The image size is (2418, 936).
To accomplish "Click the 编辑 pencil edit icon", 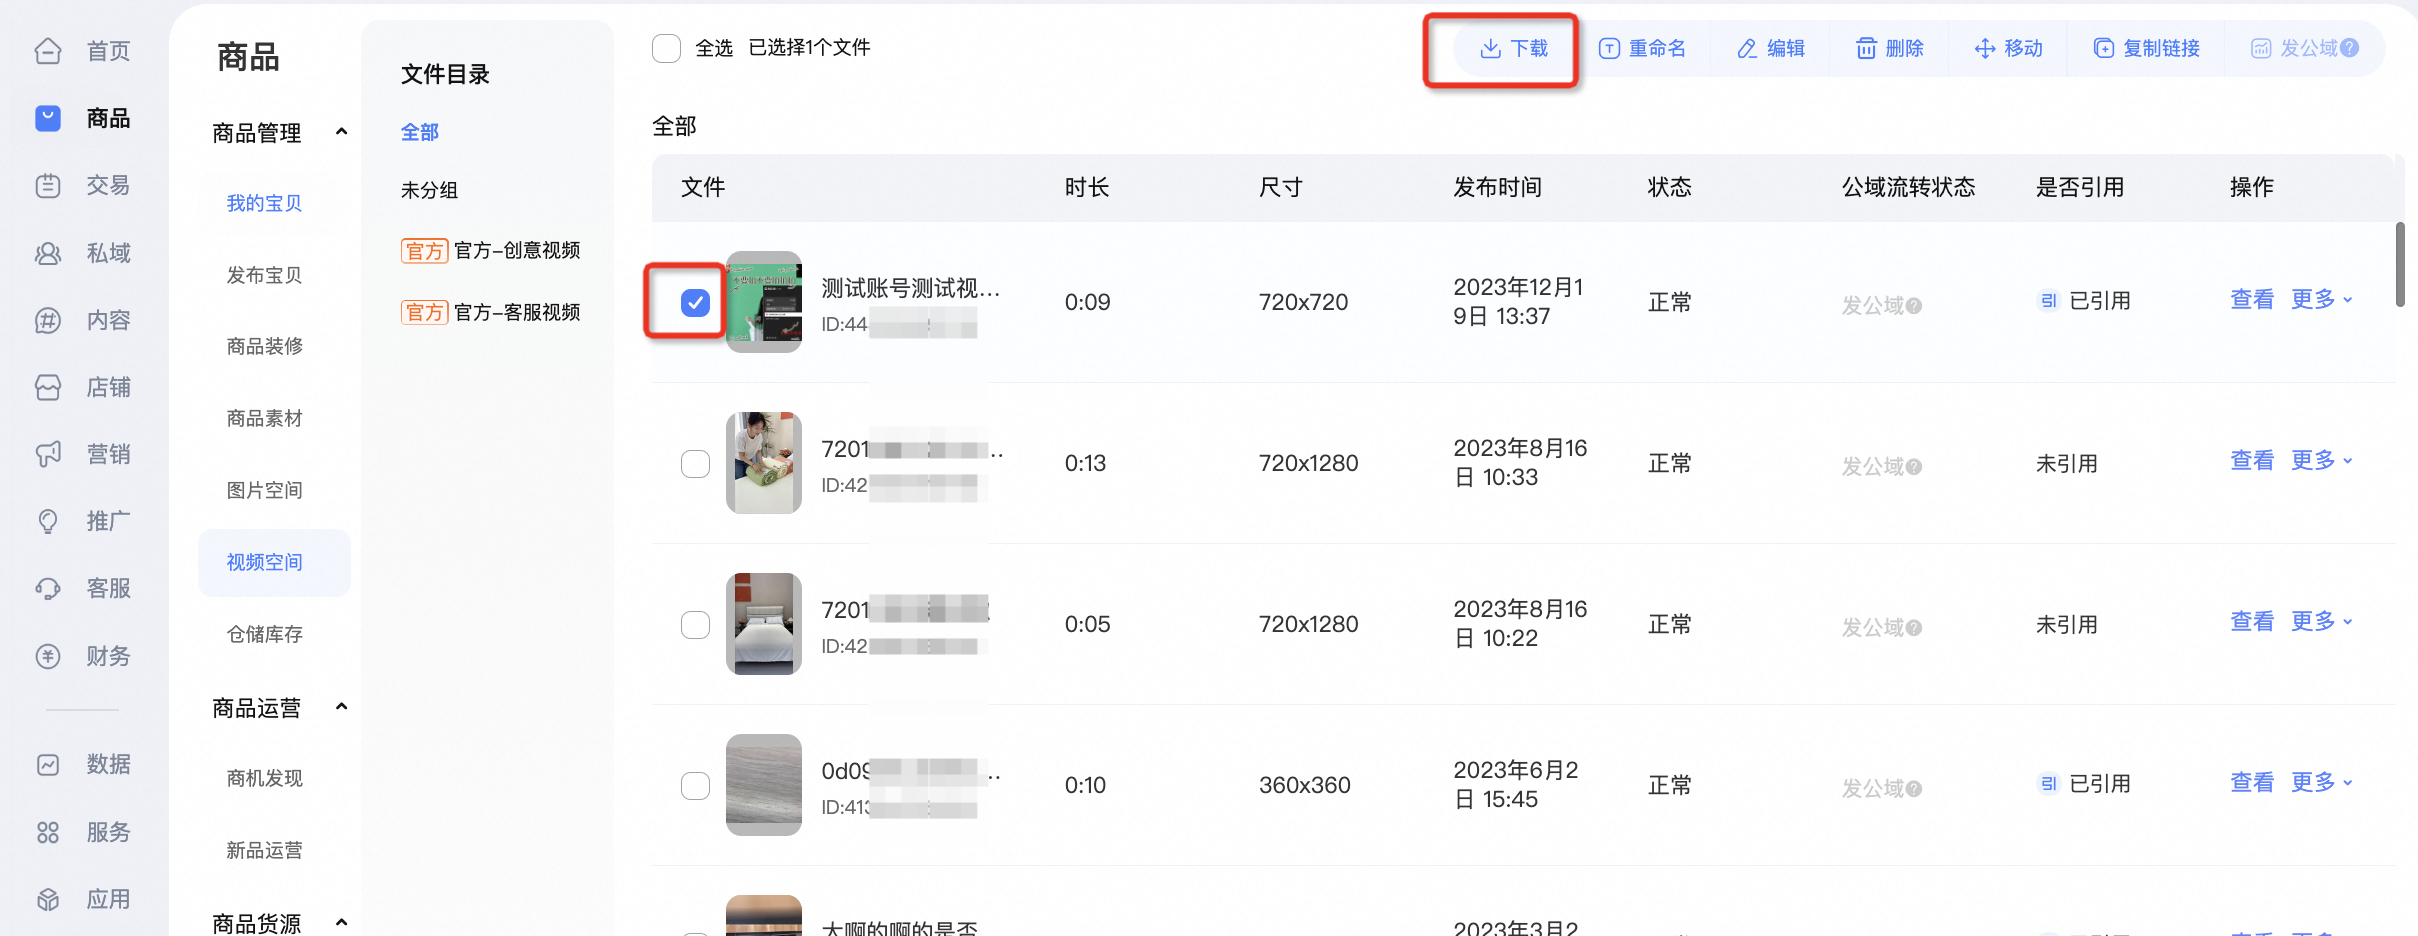I will click(x=1747, y=49).
